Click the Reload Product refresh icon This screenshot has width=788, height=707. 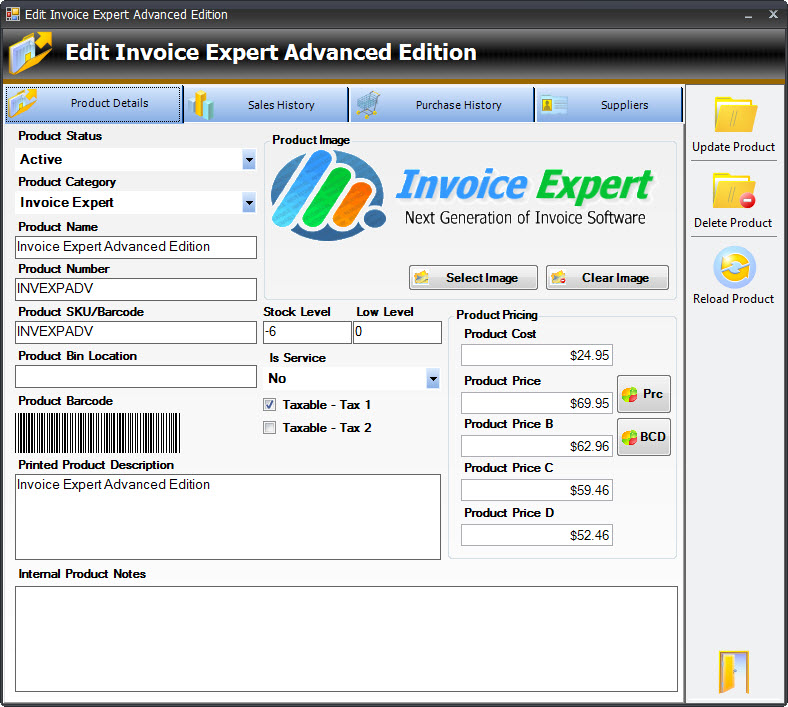point(734,267)
